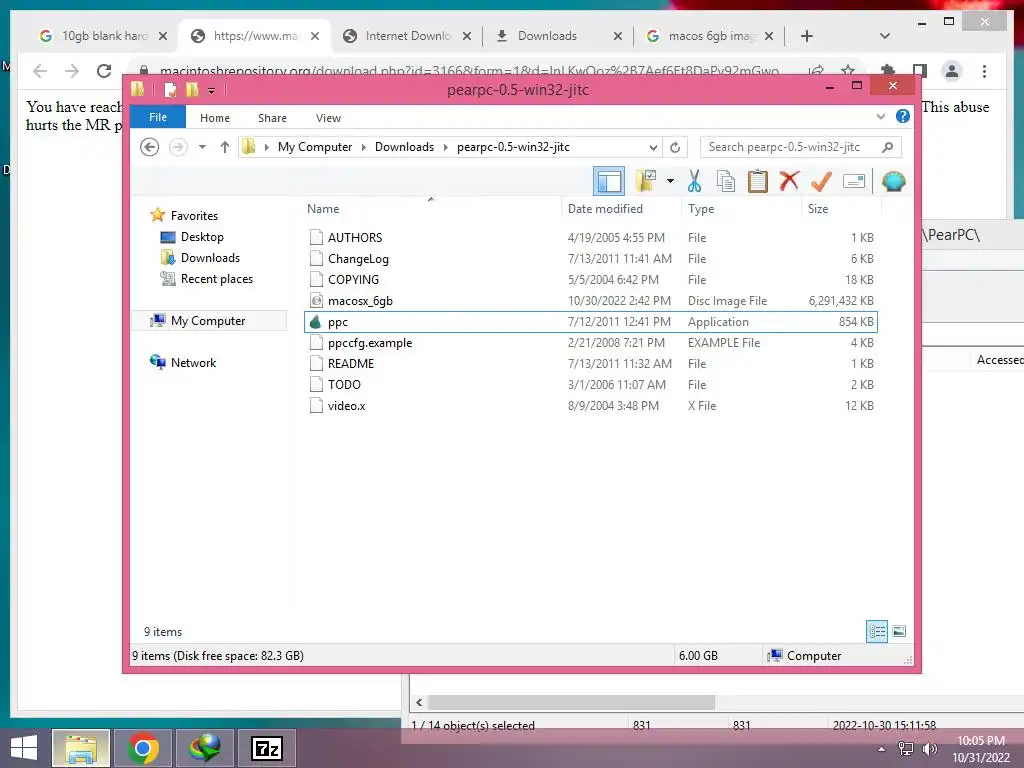1024x768 pixels.
Task: Expand the folder options dropdown arrow
Action: point(670,181)
